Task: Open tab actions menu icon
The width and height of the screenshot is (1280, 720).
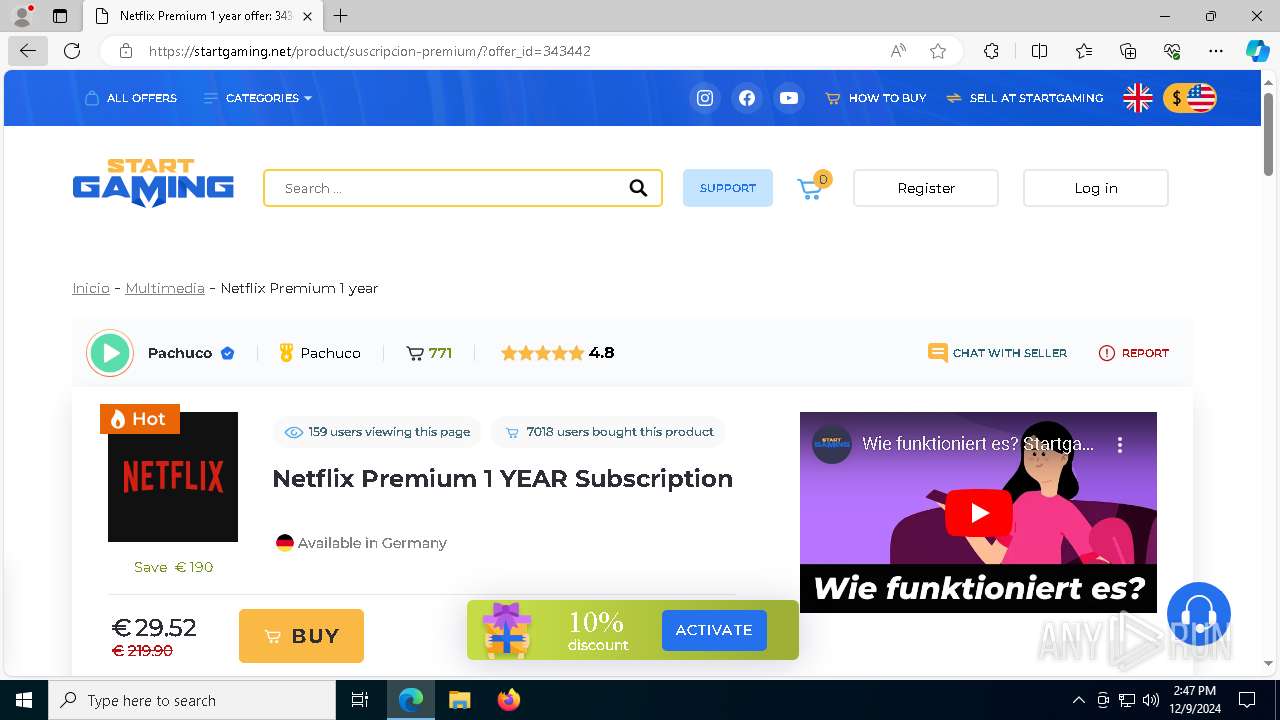Action: tap(60, 16)
